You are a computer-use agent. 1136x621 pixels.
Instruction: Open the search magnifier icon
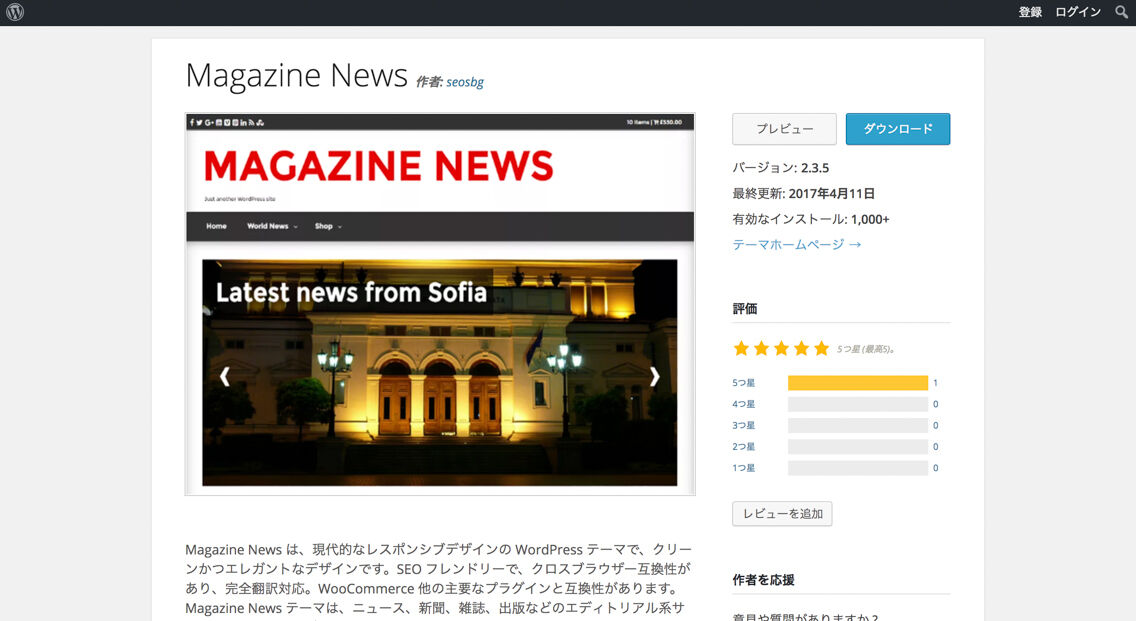[x=1121, y=12]
